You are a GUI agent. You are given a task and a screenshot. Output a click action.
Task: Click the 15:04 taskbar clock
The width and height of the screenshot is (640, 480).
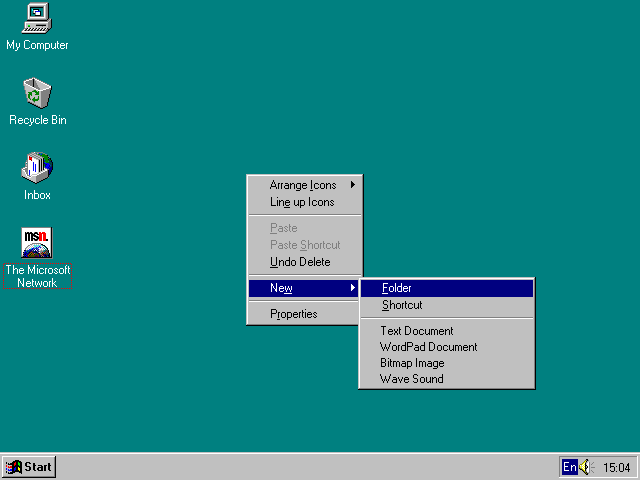pos(616,467)
